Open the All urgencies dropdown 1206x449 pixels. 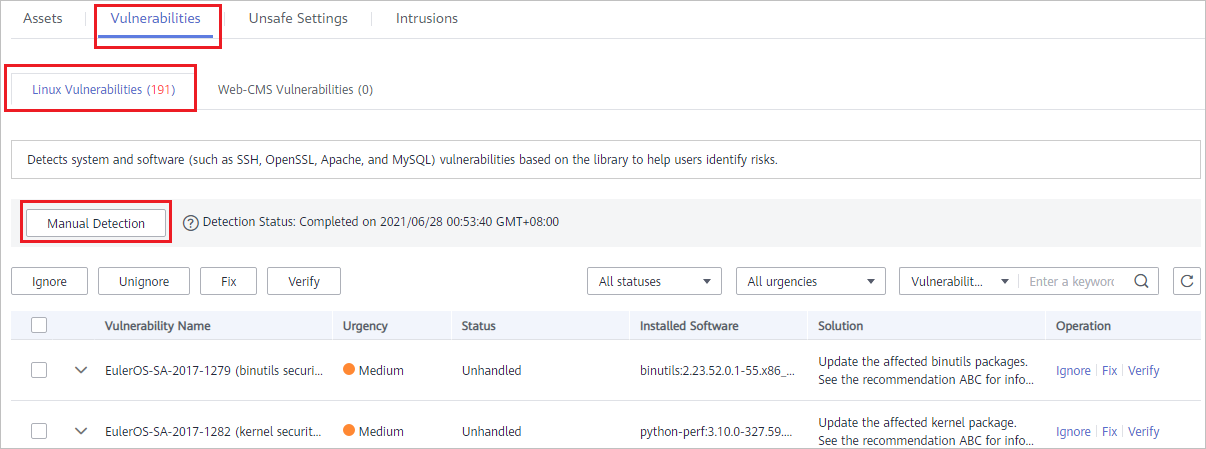[811, 282]
